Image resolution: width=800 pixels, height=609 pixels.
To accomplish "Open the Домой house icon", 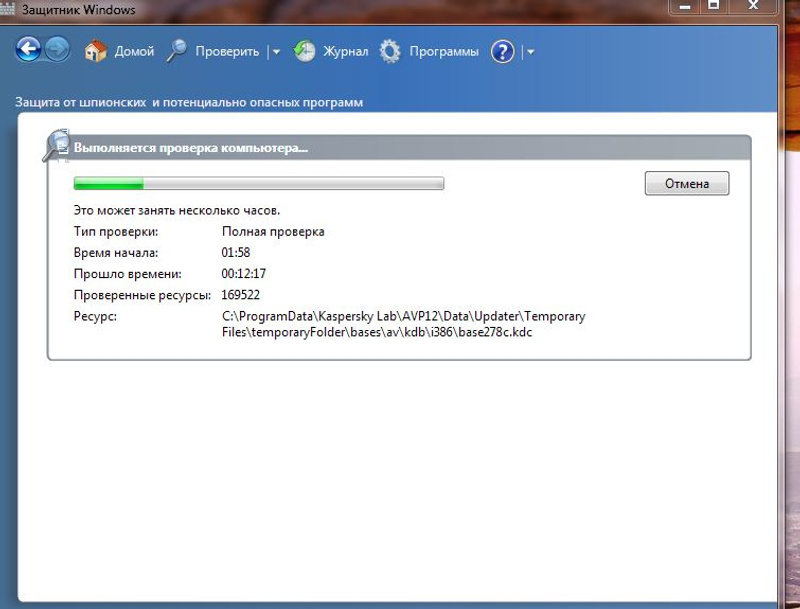I will click(x=95, y=51).
